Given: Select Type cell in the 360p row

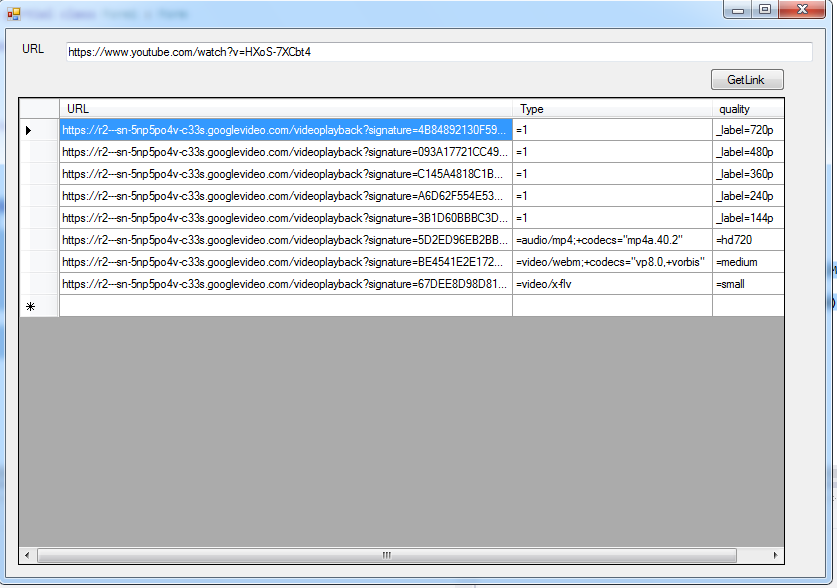Looking at the screenshot, I should [612, 174].
